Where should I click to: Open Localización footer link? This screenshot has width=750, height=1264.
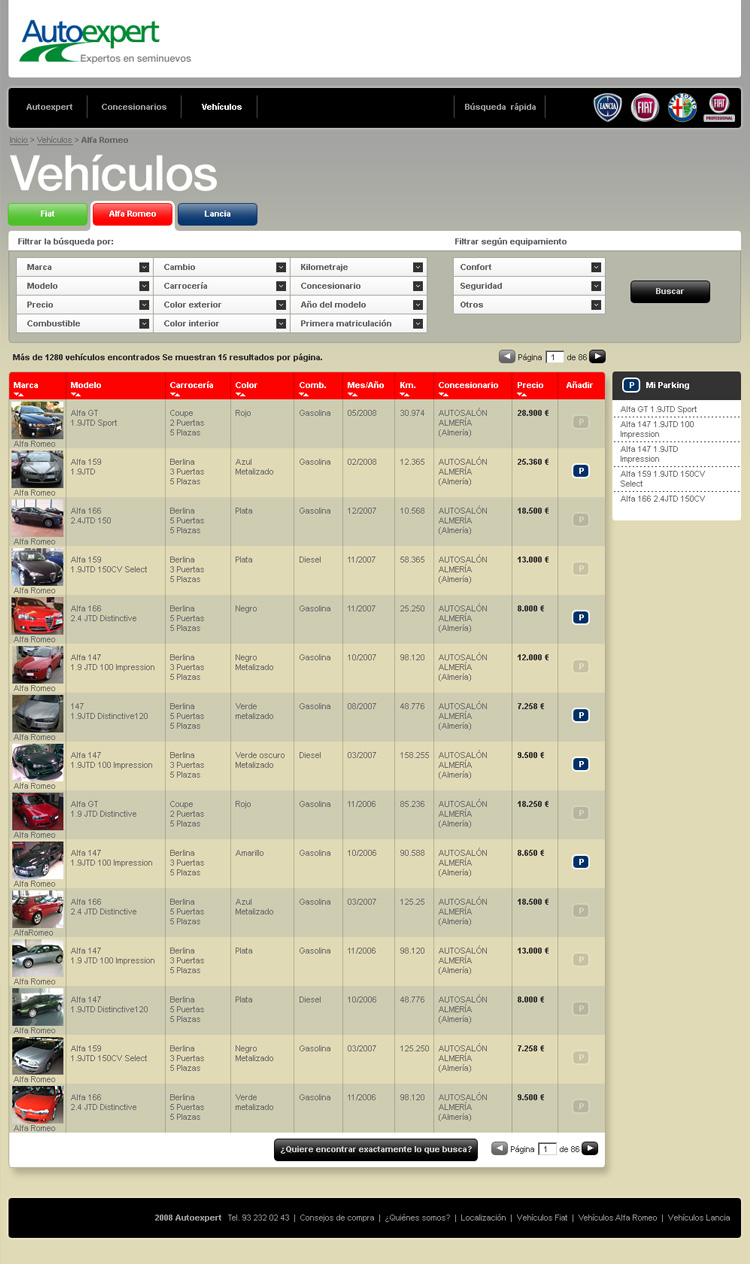(x=483, y=1218)
